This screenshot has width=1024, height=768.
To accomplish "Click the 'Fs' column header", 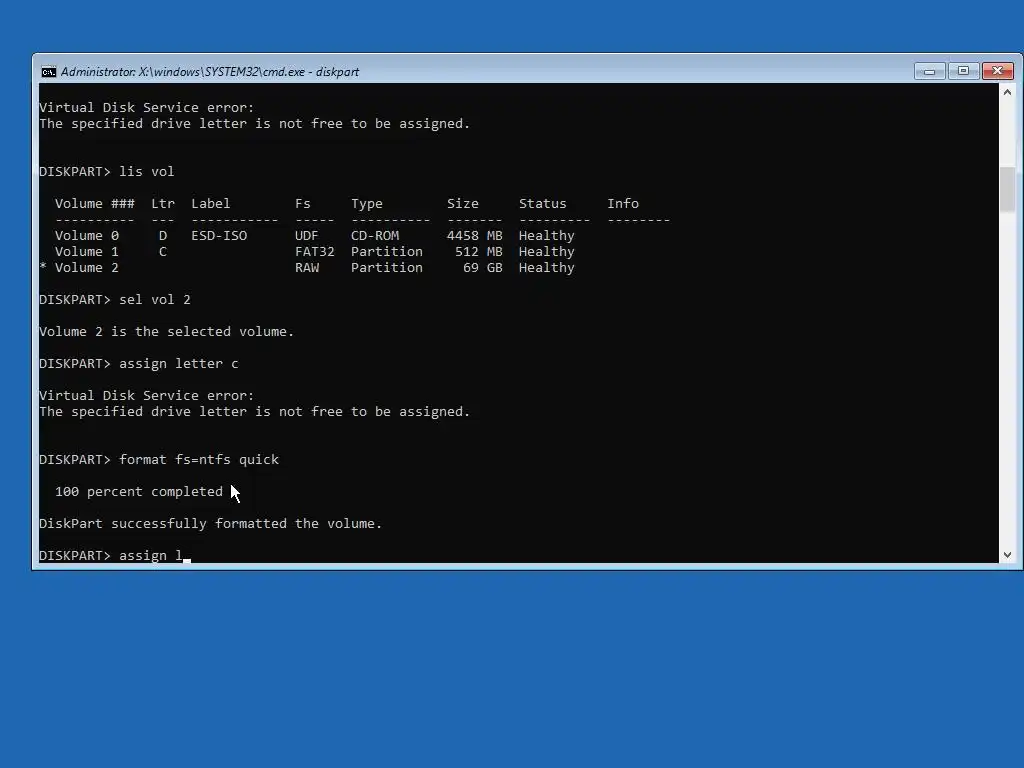I will click(x=302, y=203).
